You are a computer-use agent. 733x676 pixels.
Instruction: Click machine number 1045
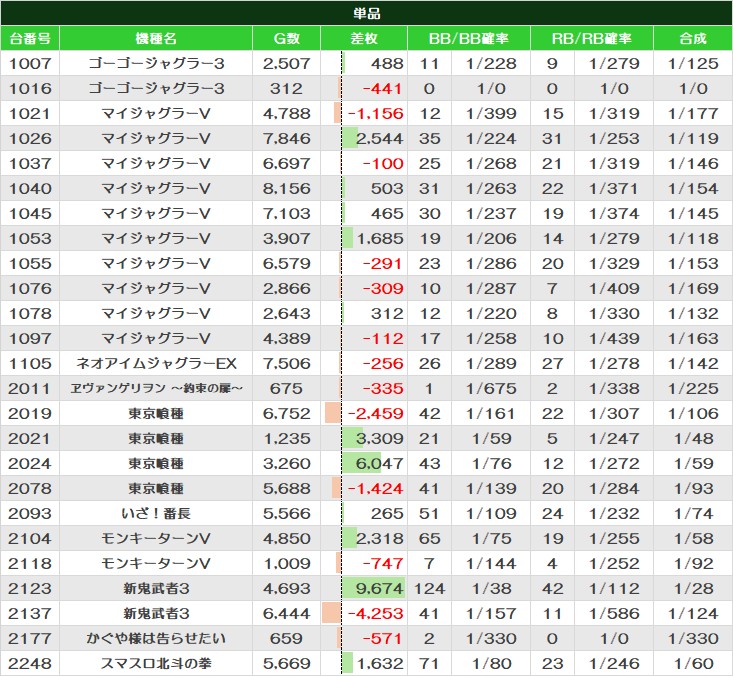coord(30,214)
